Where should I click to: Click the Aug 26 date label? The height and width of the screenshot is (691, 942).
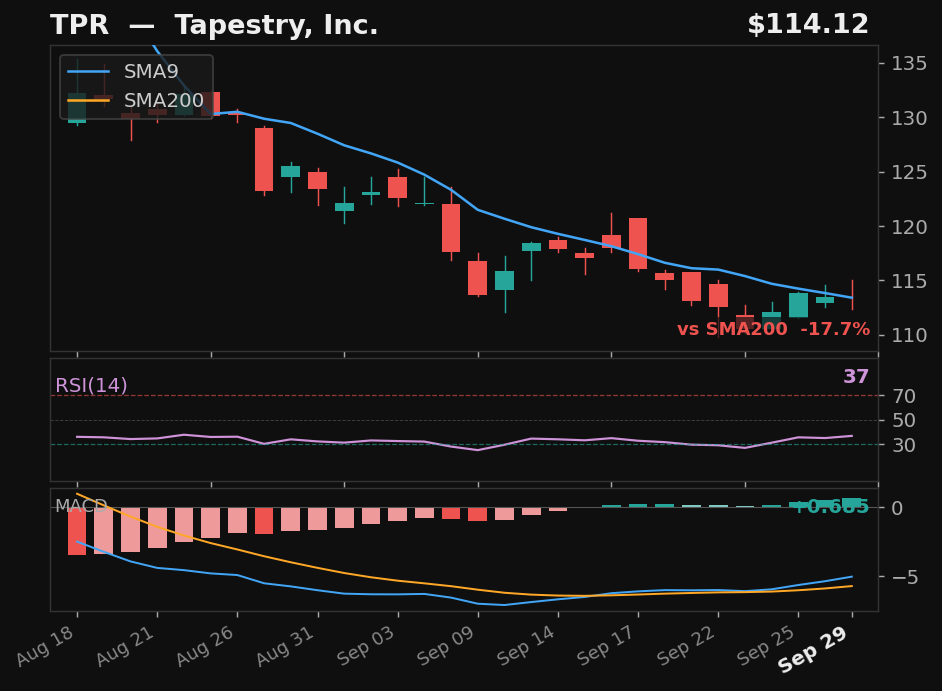click(x=205, y=645)
